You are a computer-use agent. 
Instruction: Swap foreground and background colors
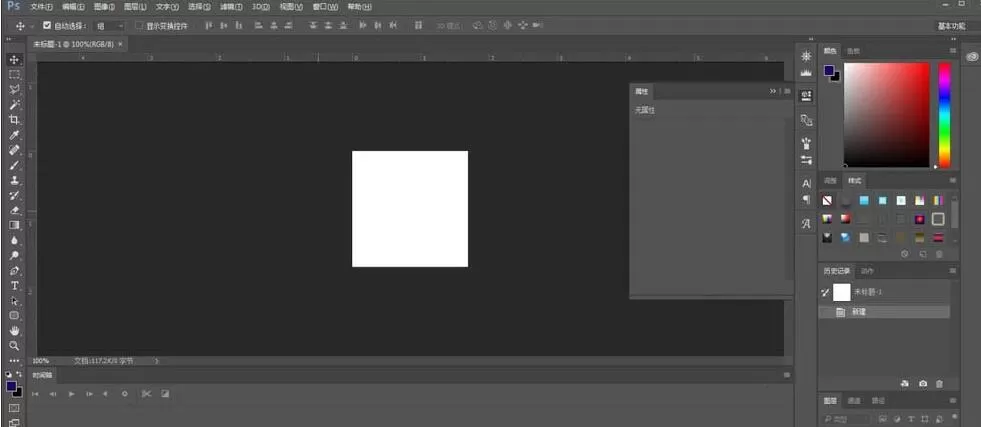coord(19,374)
